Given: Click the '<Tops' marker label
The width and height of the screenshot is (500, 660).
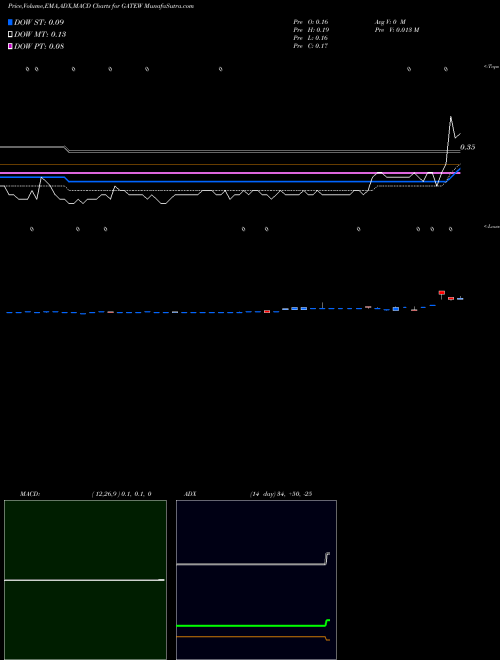Looking at the screenshot, I should (x=492, y=67).
